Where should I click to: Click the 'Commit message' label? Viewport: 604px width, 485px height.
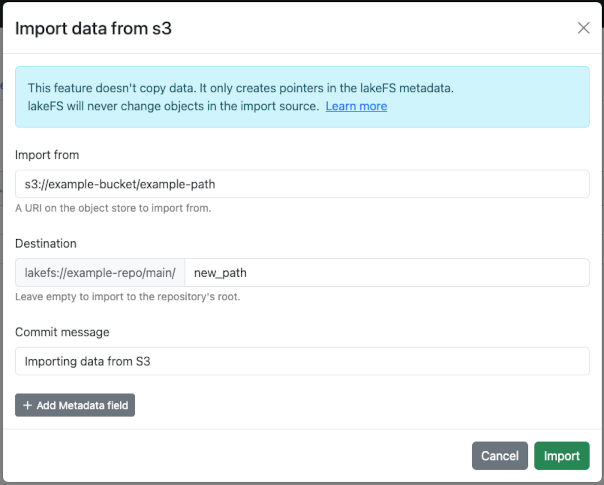tap(62, 332)
